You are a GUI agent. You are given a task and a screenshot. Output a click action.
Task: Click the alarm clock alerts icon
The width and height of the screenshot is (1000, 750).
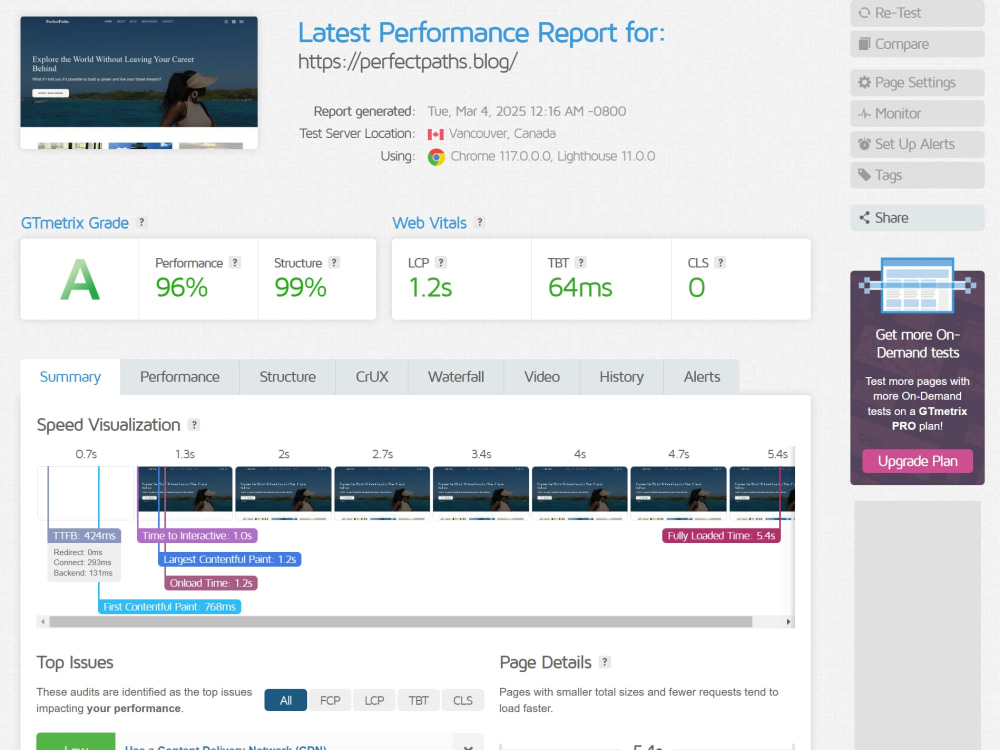point(864,144)
